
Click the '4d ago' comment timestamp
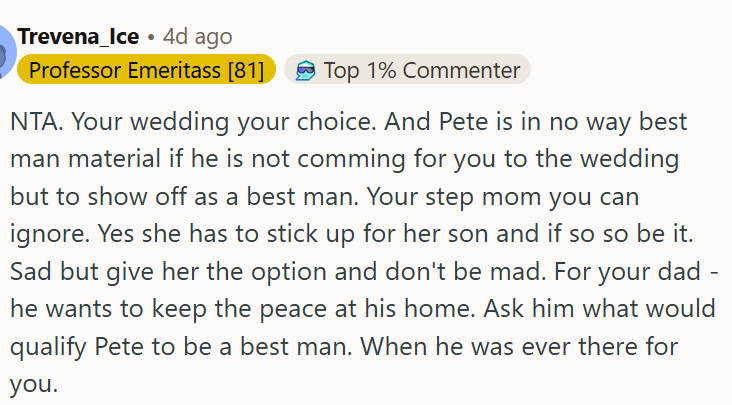(197, 36)
